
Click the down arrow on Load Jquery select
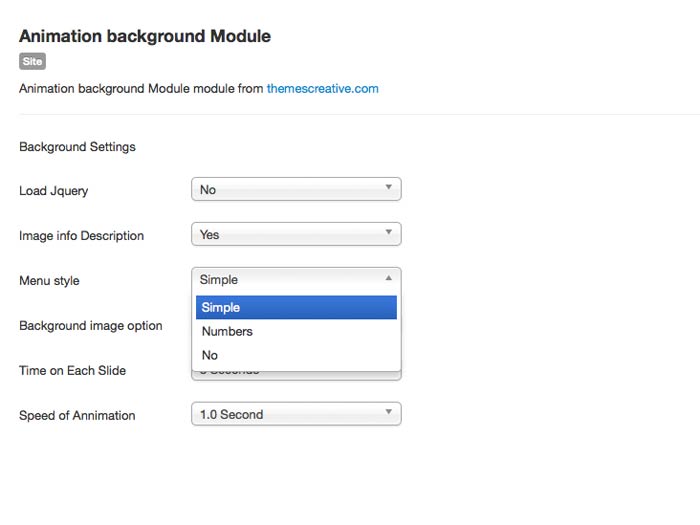(388, 188)
